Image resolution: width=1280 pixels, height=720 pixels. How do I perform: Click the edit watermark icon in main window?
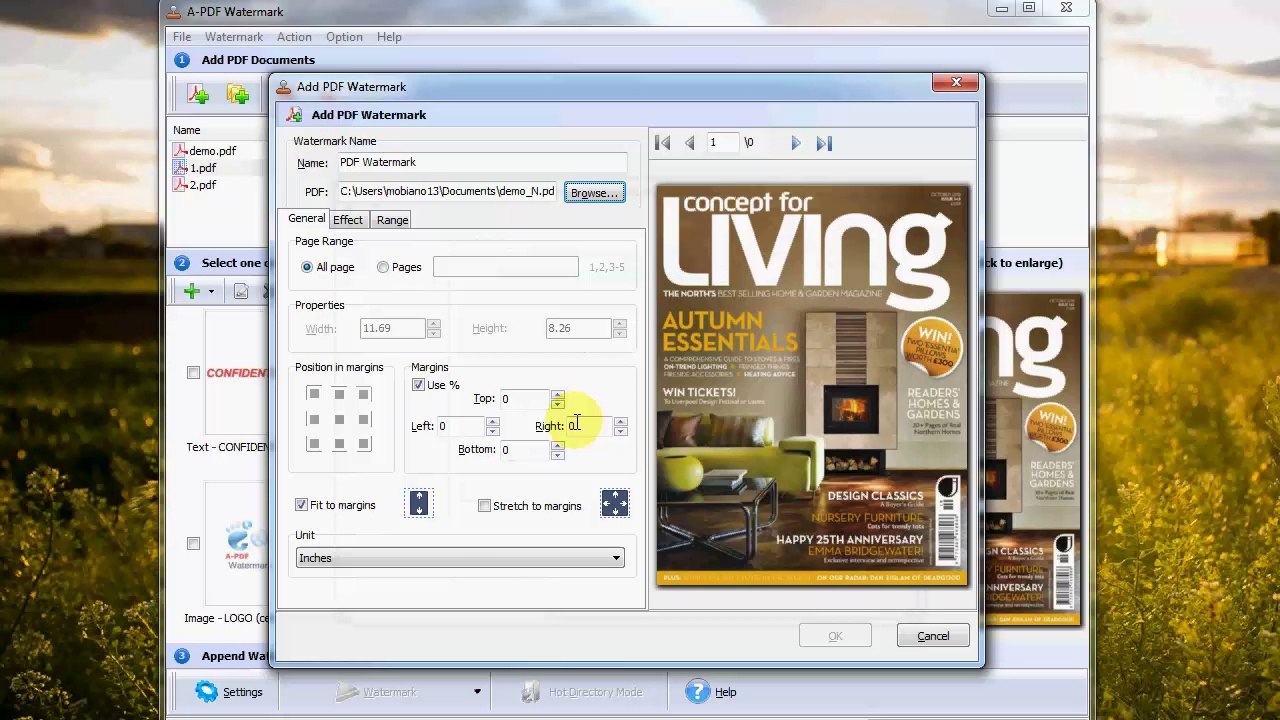(241, 291)
